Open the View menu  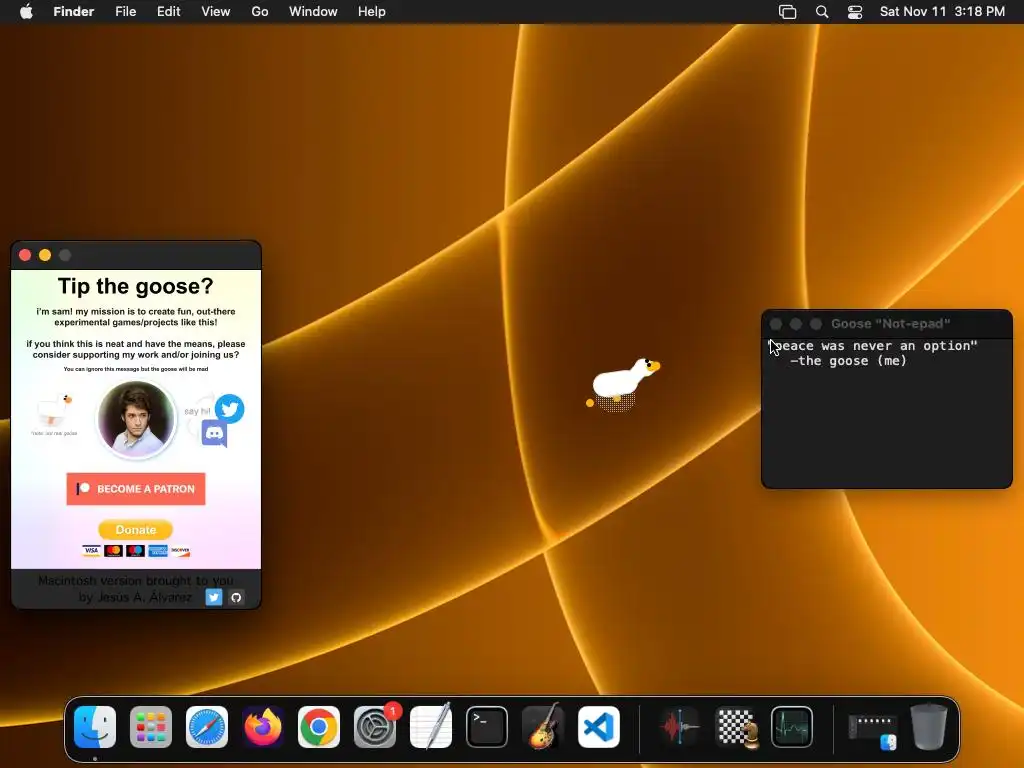tap(216, 12)
